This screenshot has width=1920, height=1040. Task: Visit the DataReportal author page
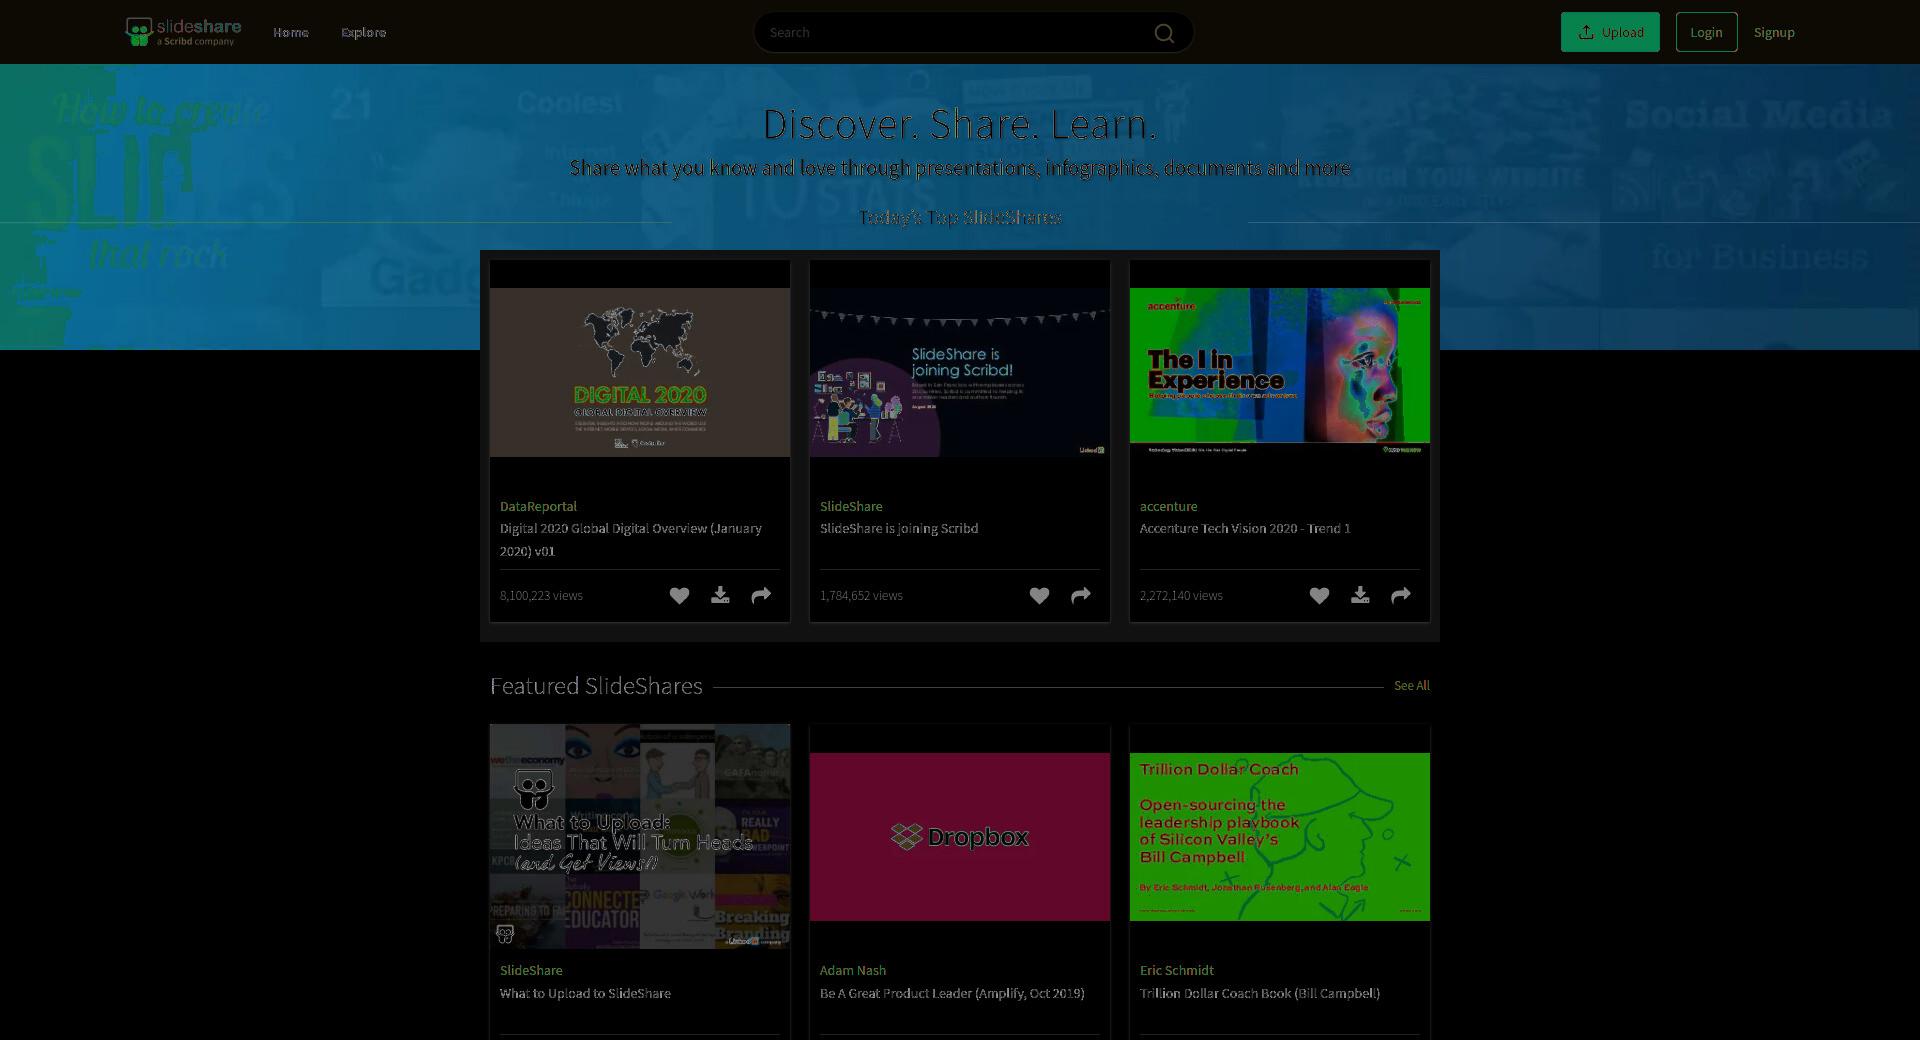point(538,507)
